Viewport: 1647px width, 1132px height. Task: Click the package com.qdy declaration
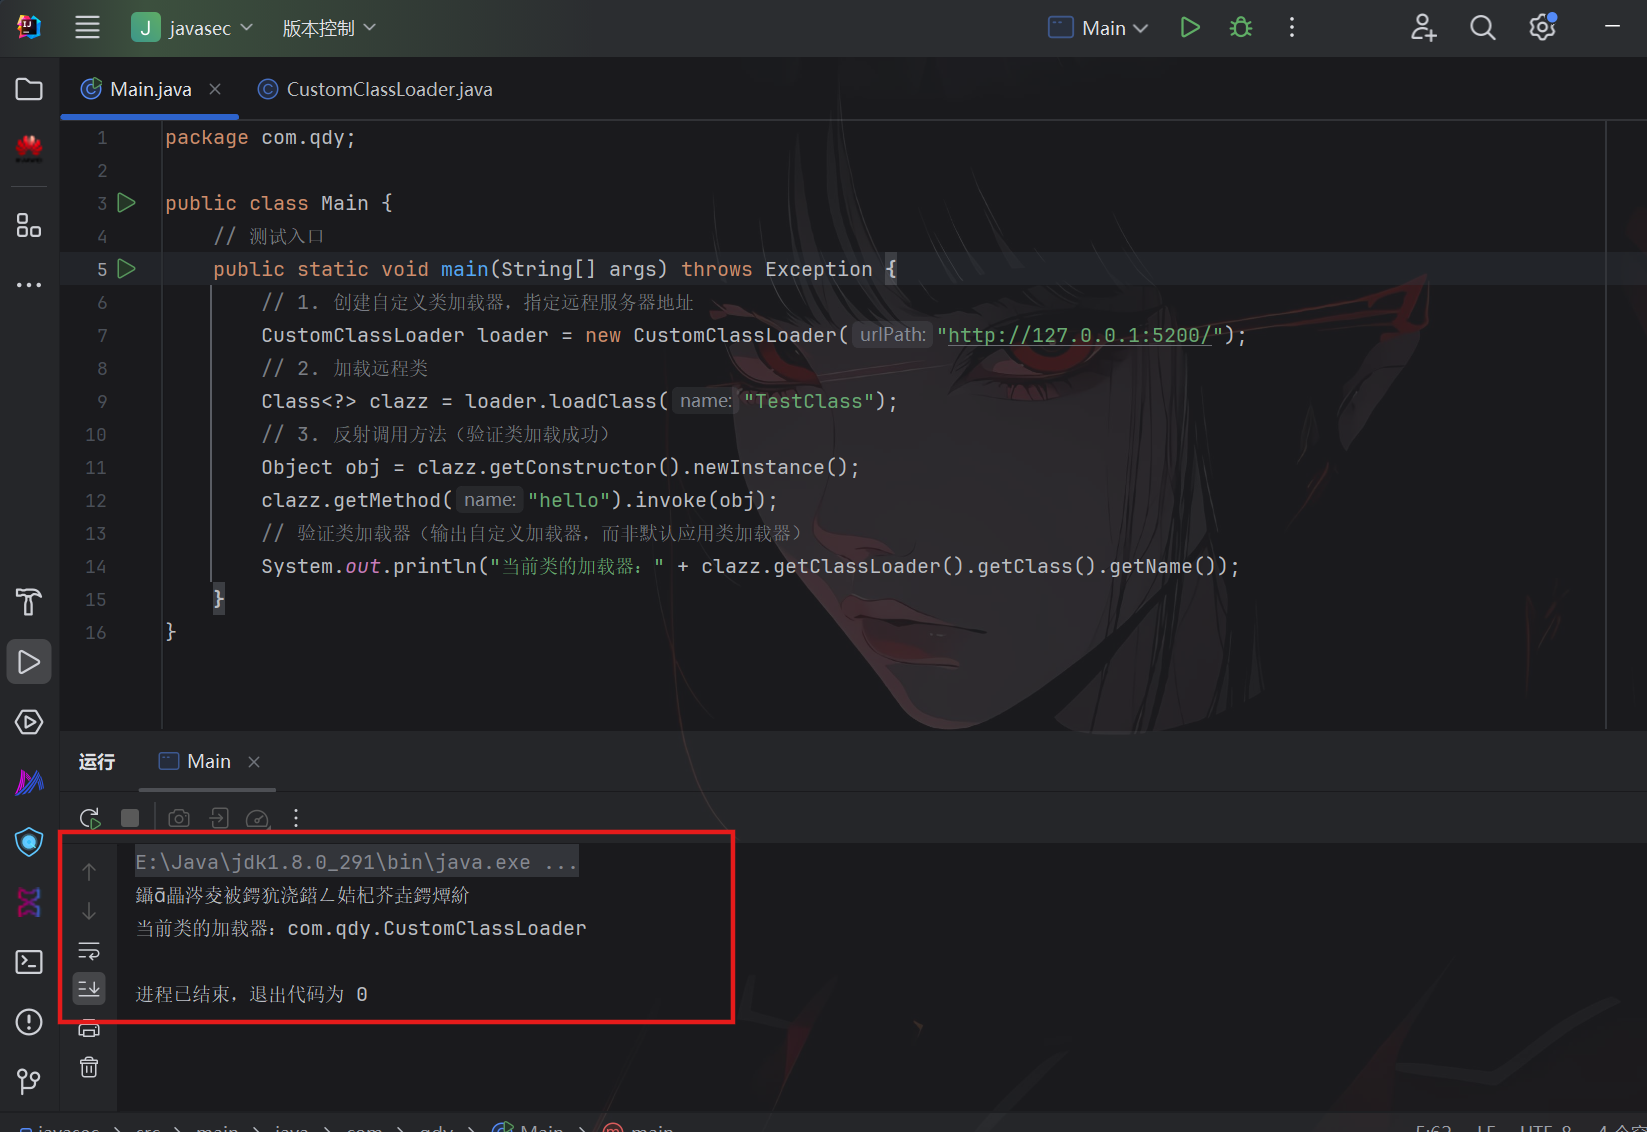pos(260,137)
